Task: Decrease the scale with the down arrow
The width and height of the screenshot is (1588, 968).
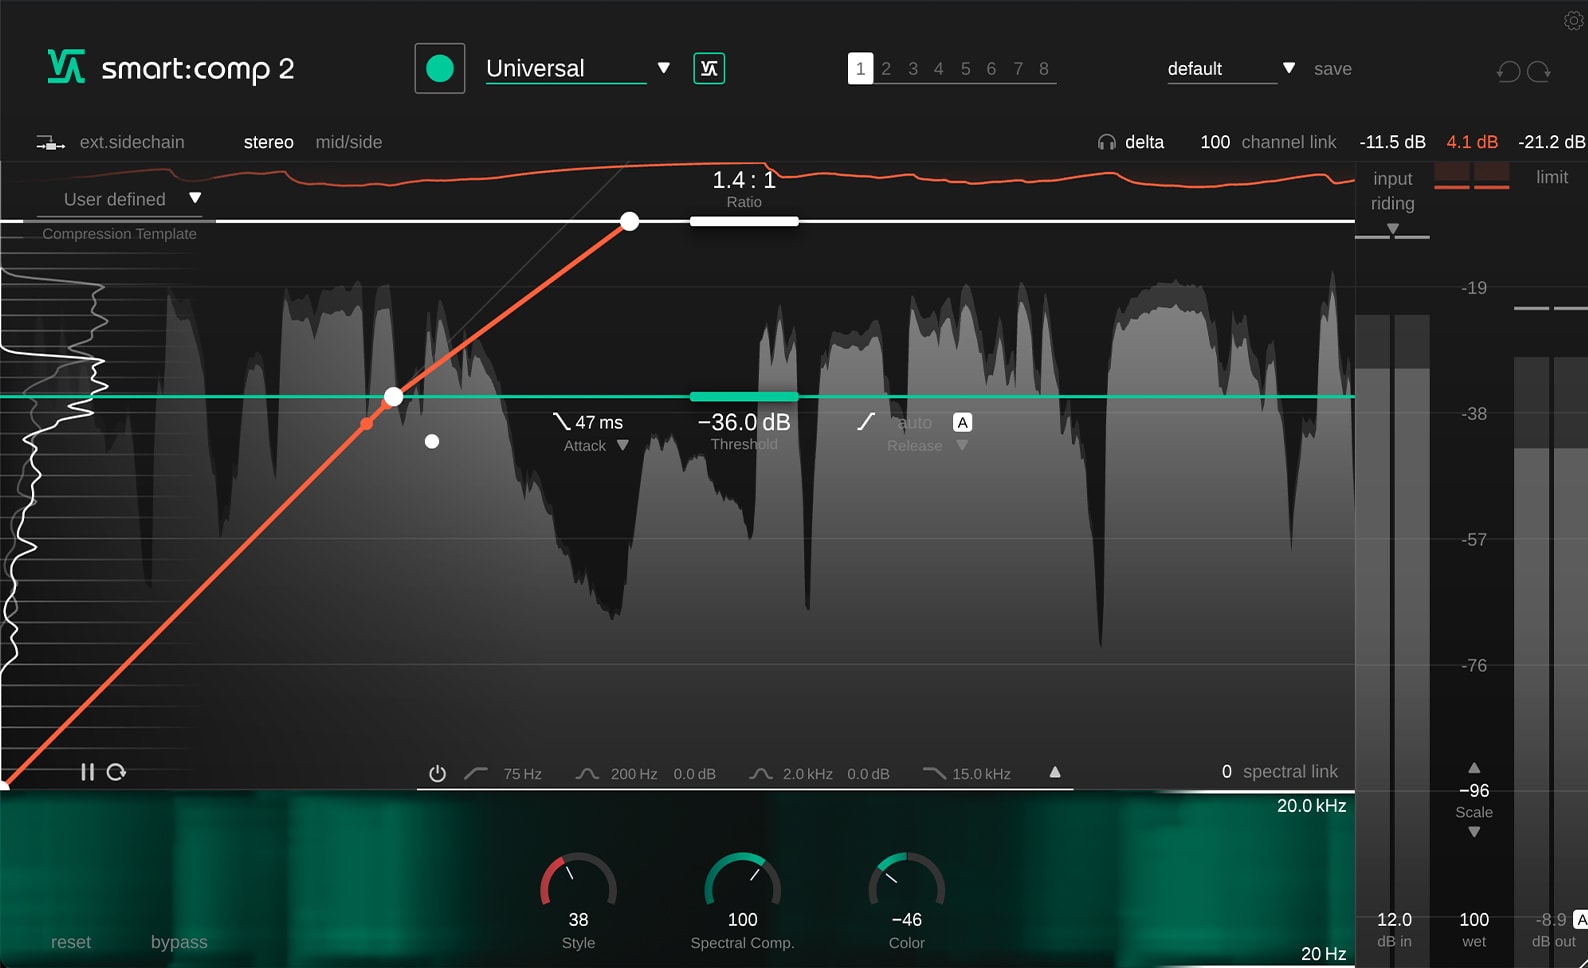Action: point(1474,832)
